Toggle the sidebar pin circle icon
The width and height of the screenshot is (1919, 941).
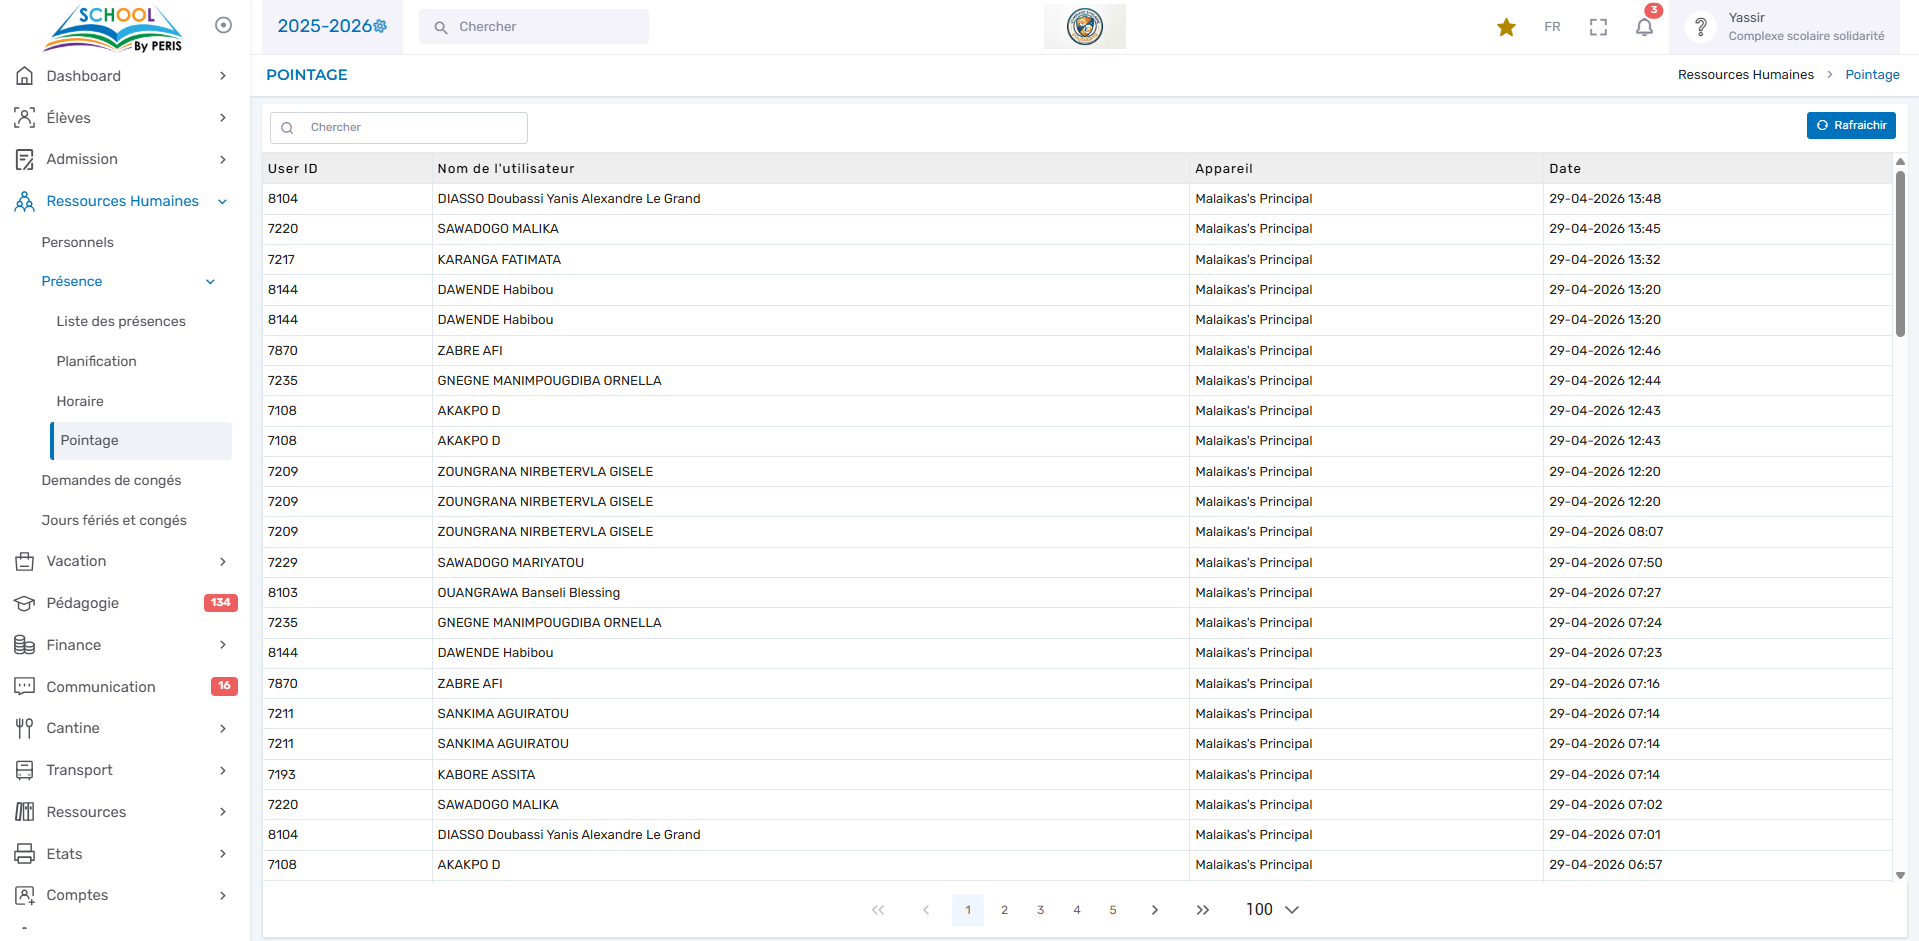coord(223,25)
